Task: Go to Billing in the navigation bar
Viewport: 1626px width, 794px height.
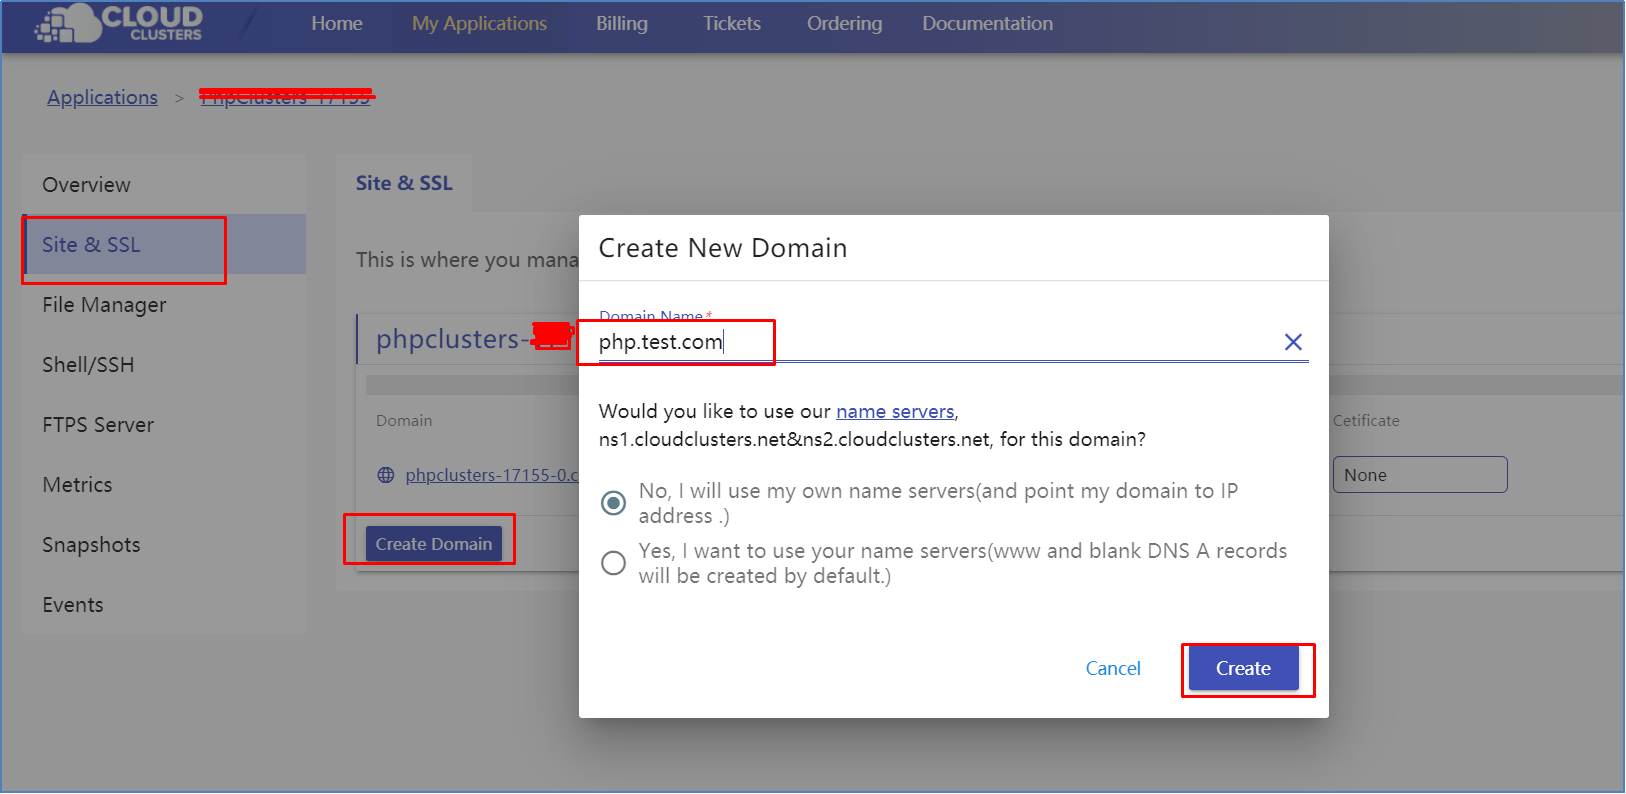Action: point(621,23)
